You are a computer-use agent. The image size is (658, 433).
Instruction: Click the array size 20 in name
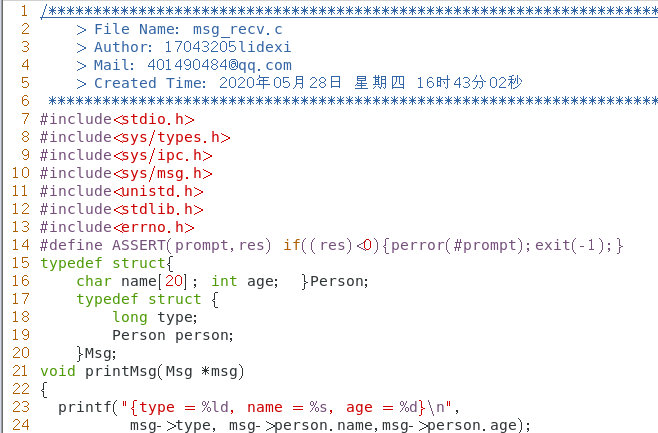coord(174,281)
